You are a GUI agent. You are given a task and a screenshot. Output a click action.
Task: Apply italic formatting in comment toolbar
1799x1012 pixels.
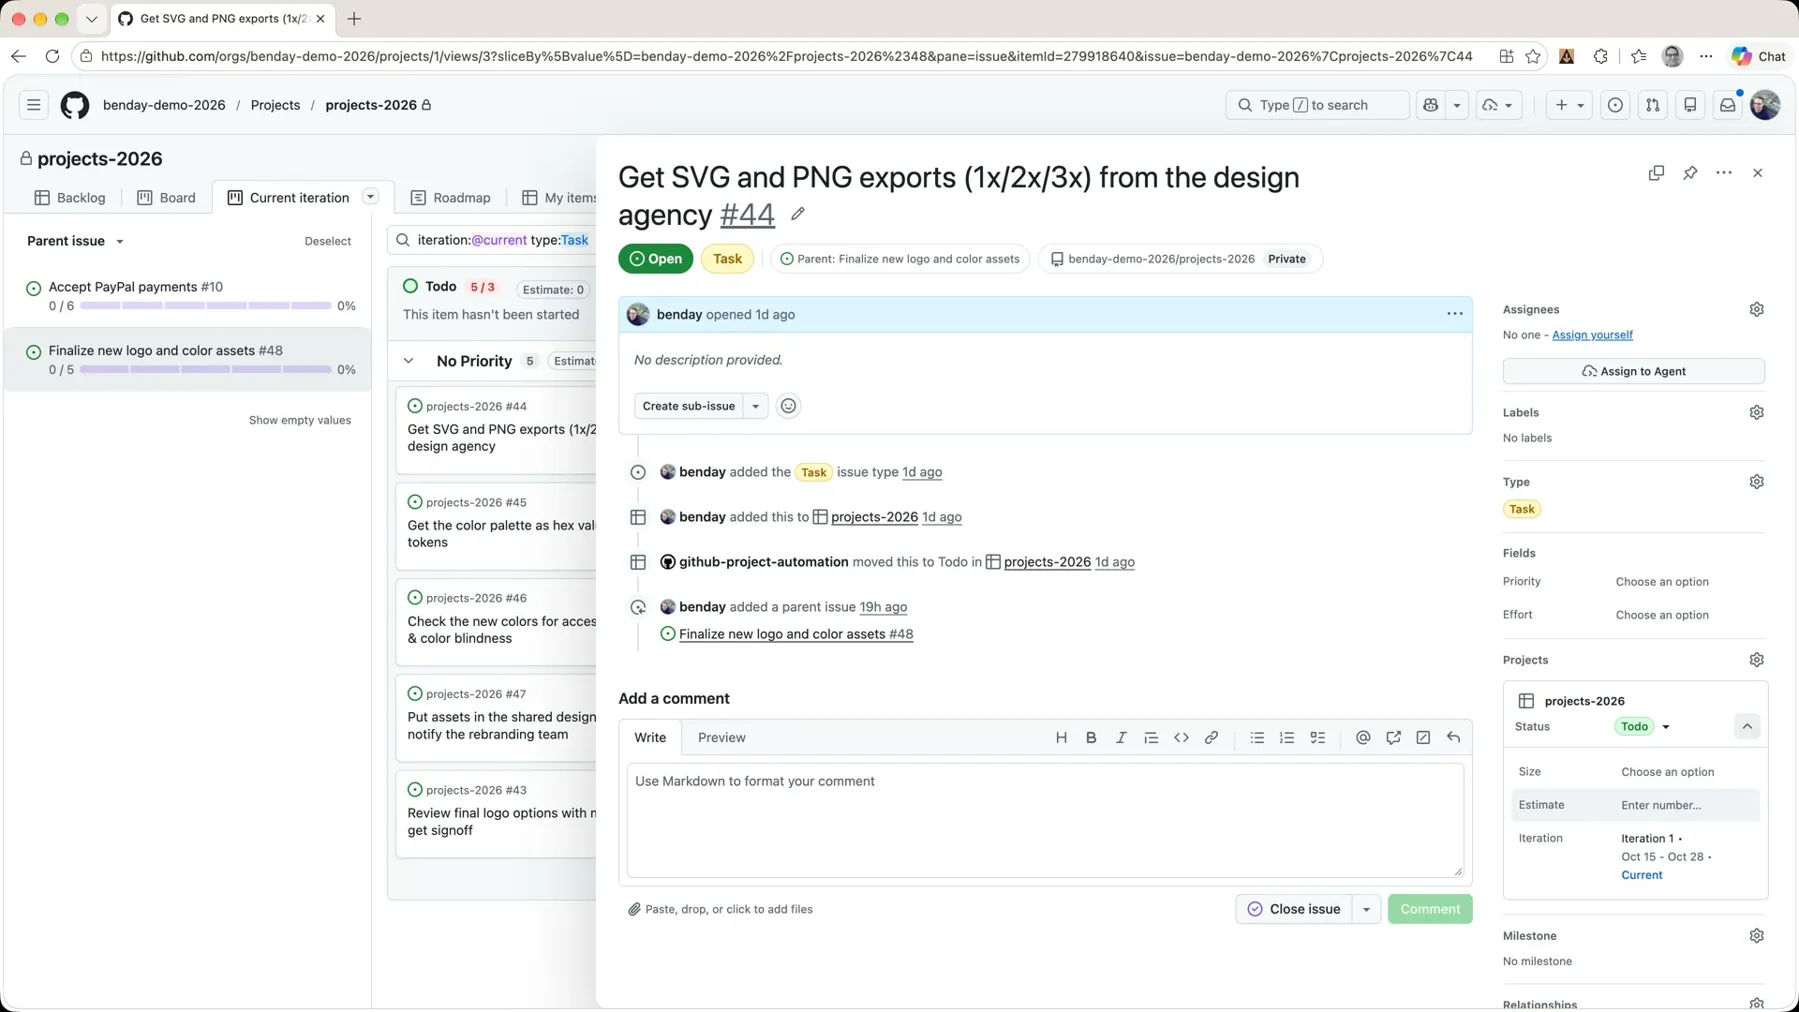tap(1121, 738)
